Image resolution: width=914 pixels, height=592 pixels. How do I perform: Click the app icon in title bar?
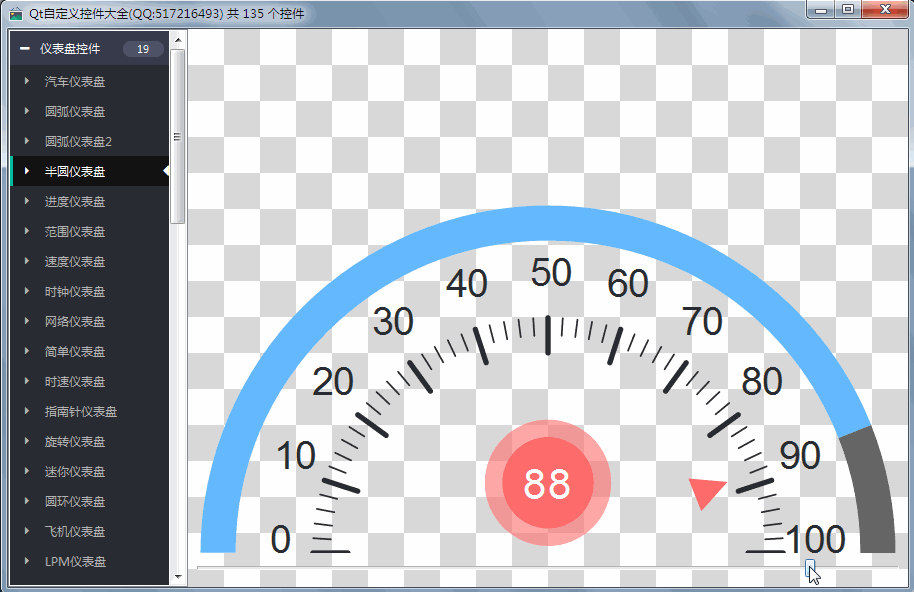[x=15, y=13]
